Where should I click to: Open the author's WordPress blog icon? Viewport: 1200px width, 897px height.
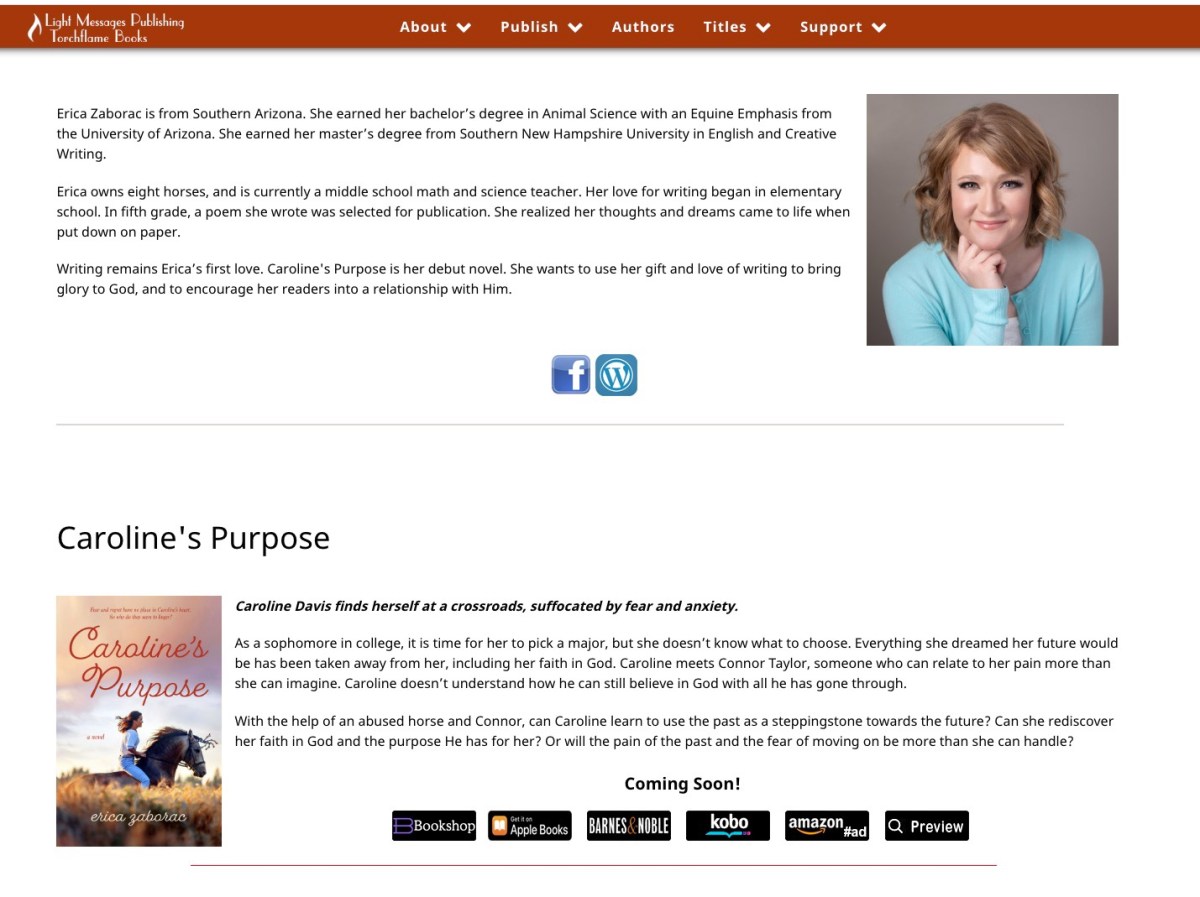[616, 375]
